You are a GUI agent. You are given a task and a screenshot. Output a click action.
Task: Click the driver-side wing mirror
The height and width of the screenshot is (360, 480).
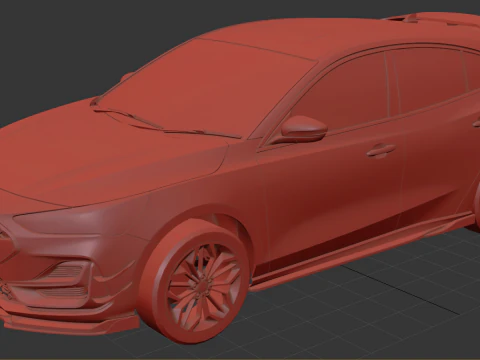pos(304,128)
